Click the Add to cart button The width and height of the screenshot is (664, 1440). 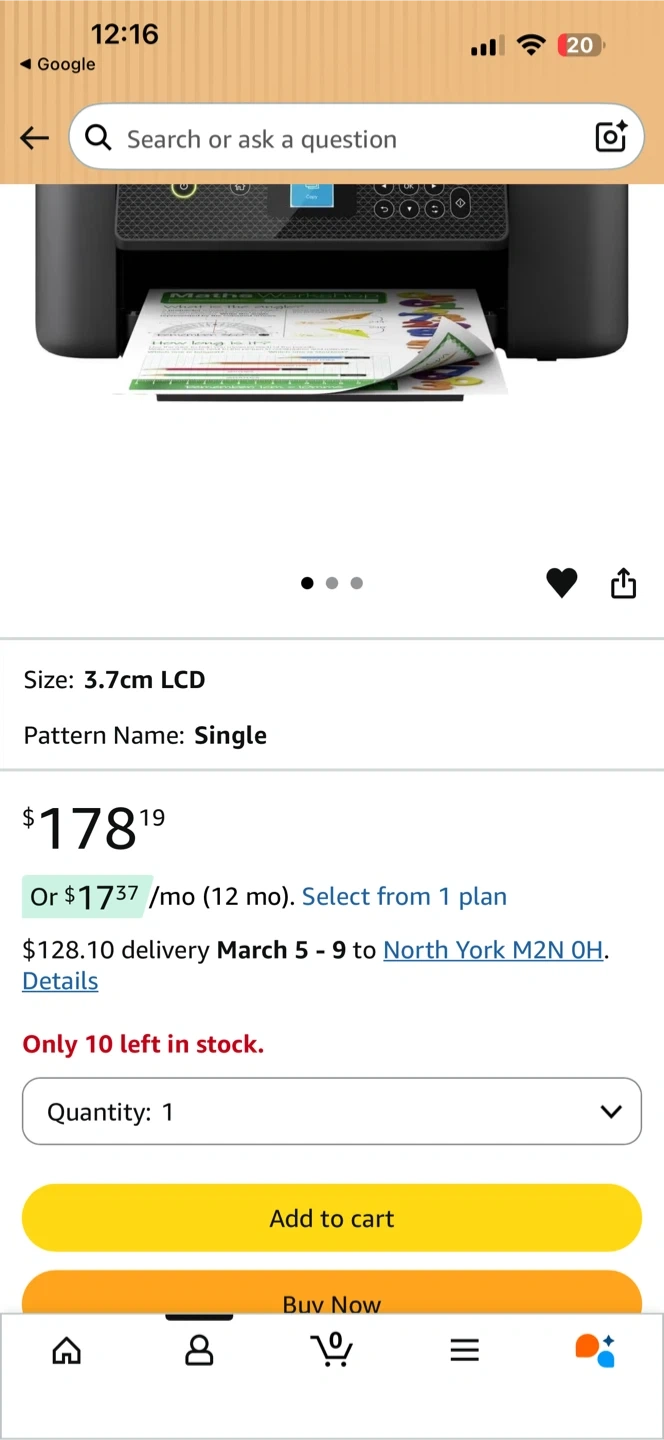coord(332,1218)
